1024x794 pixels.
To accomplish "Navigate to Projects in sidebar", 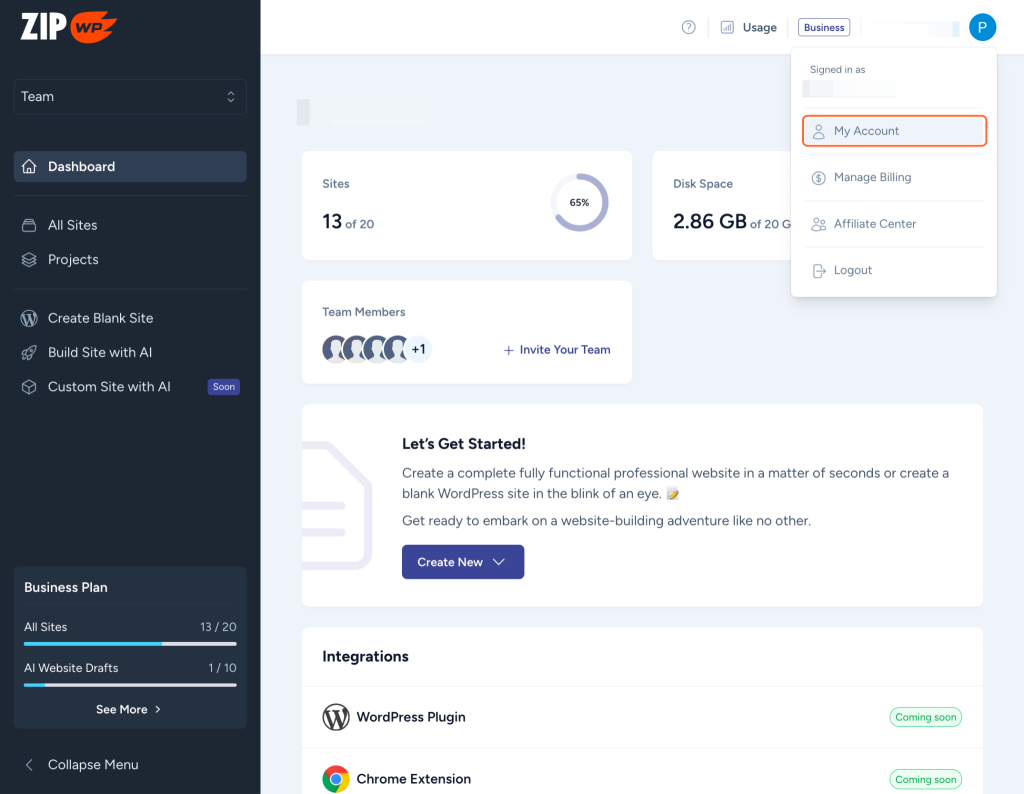I will point(73,260).
